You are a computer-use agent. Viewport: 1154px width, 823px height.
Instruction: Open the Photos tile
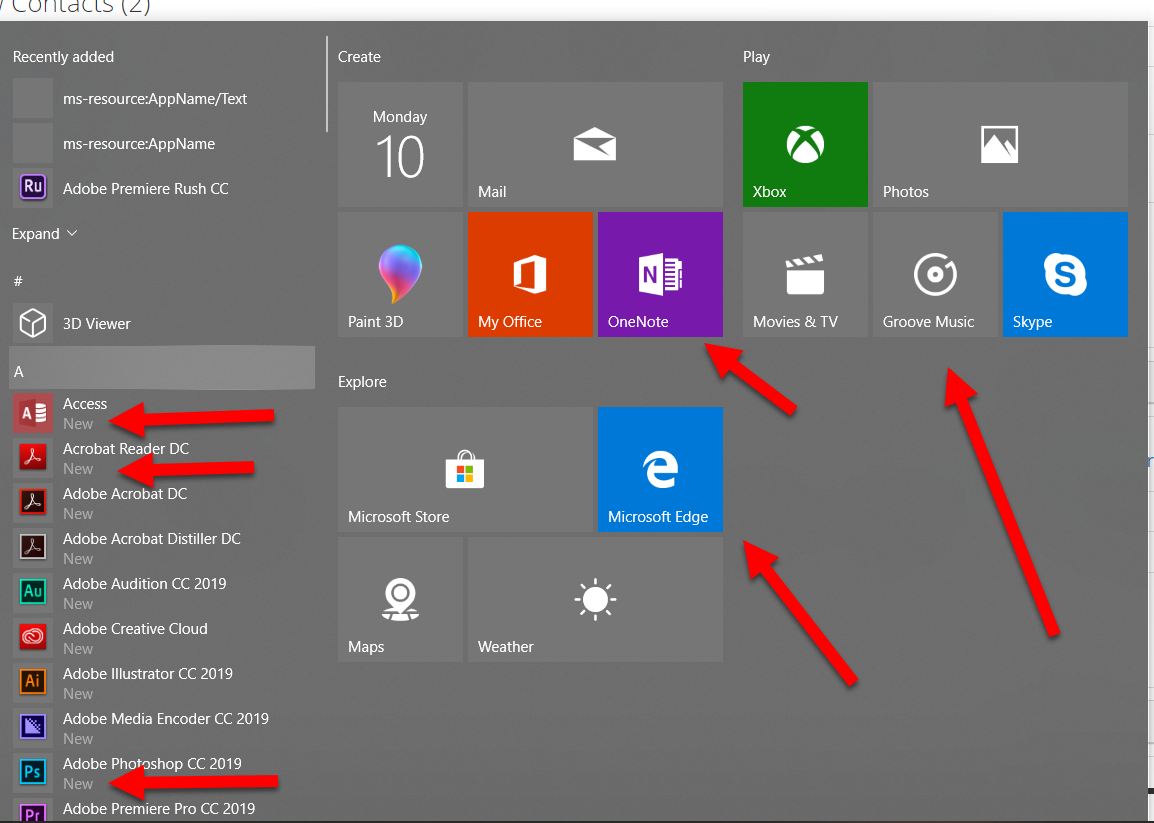click(x=1000, y=144)
